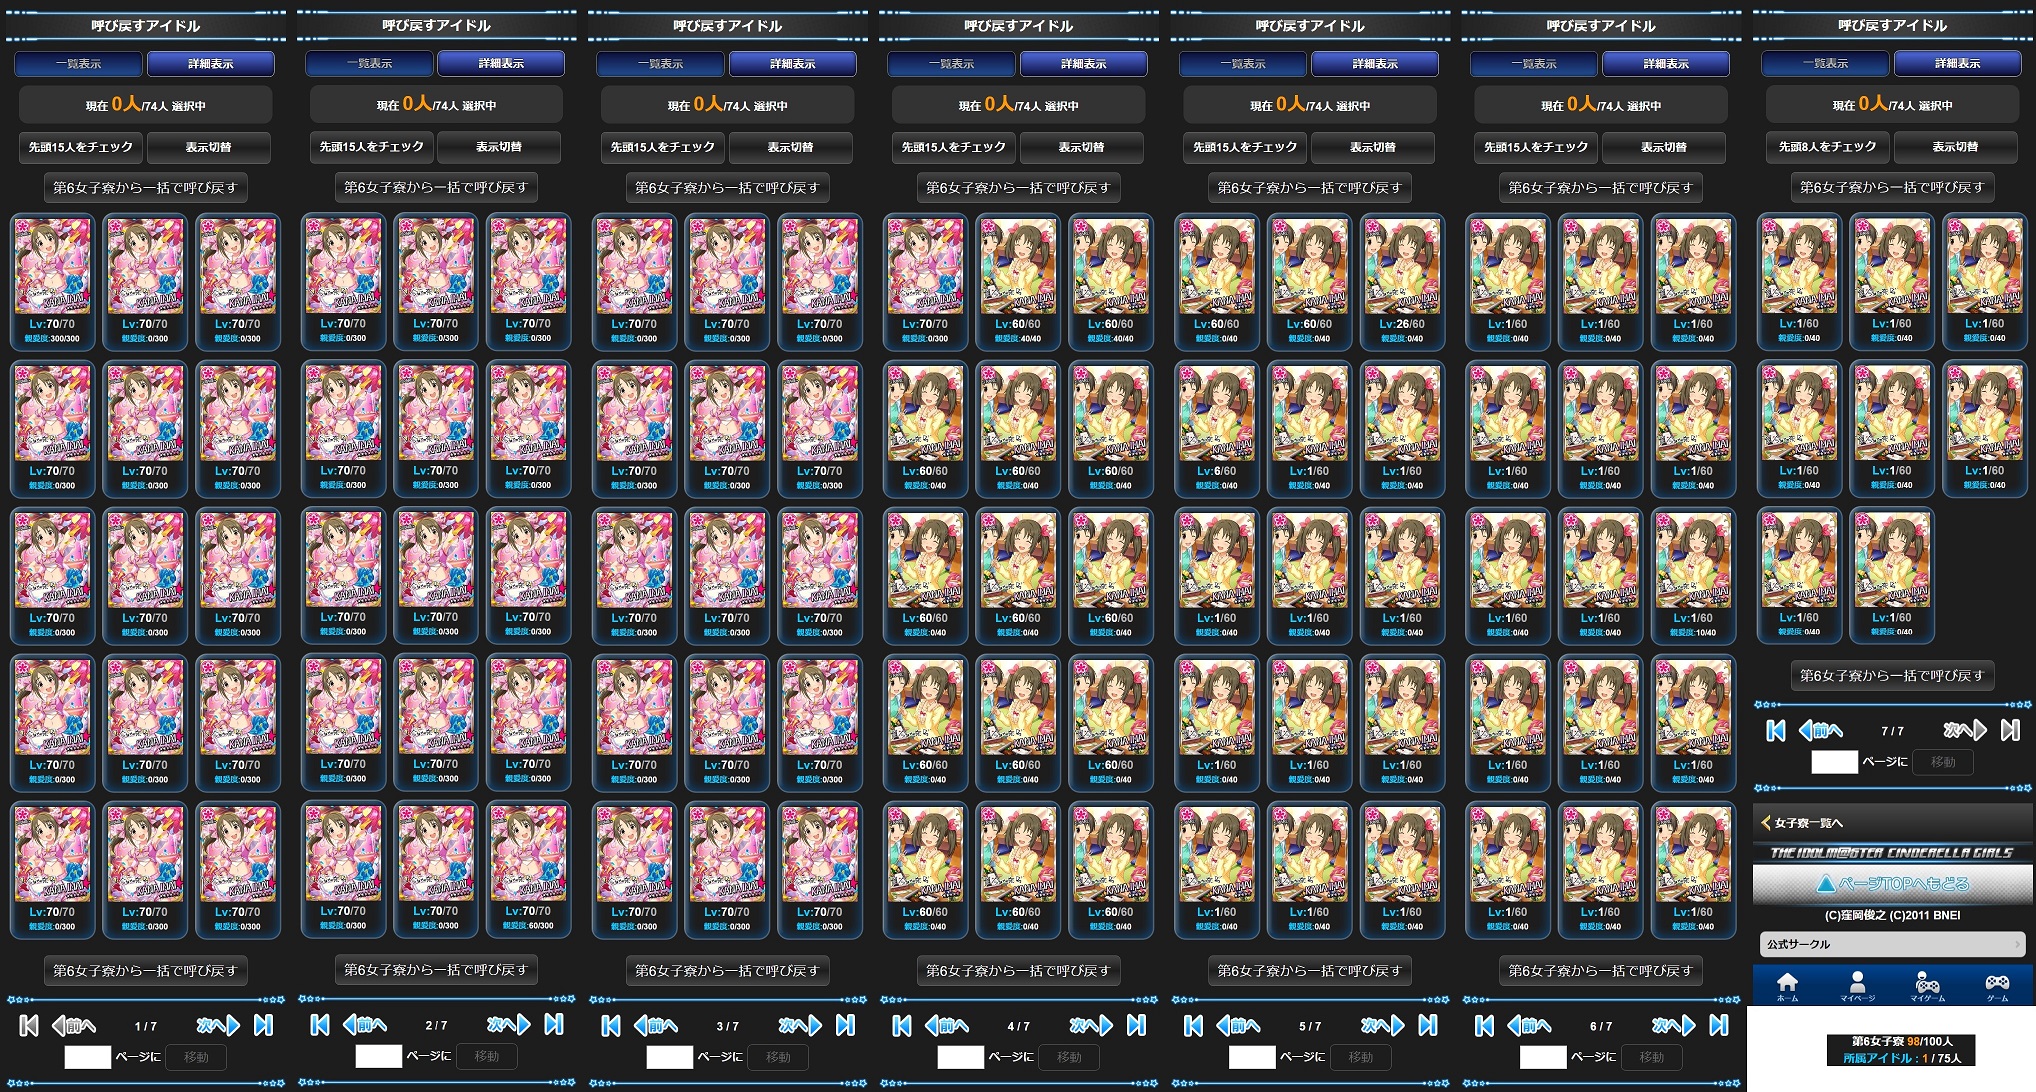
Task: Jump to first page icon beside 4/7
Action: click(x=902, y=1025)
